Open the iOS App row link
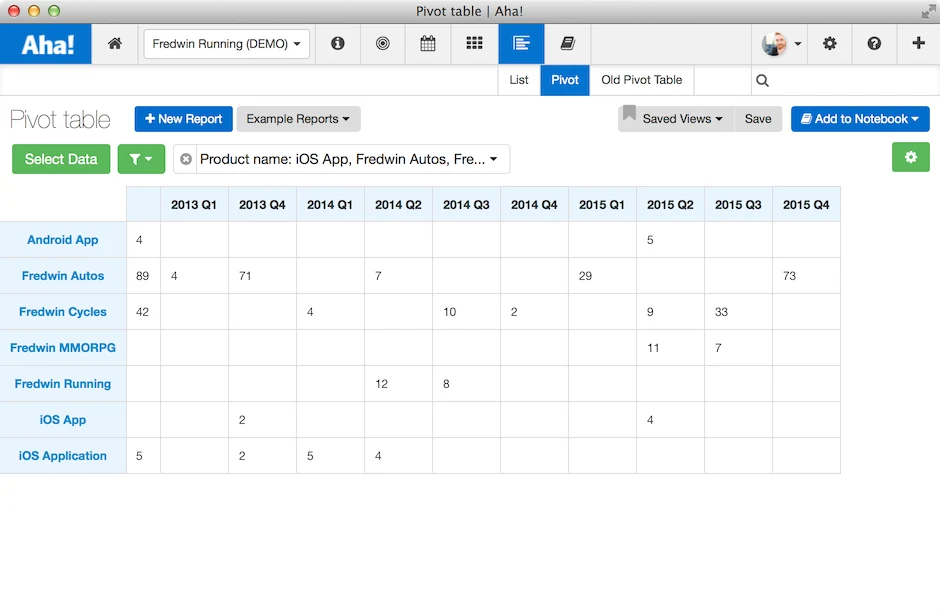Viewport: 940px width, 611px height. pyautogui.click(x=63, y=420)
